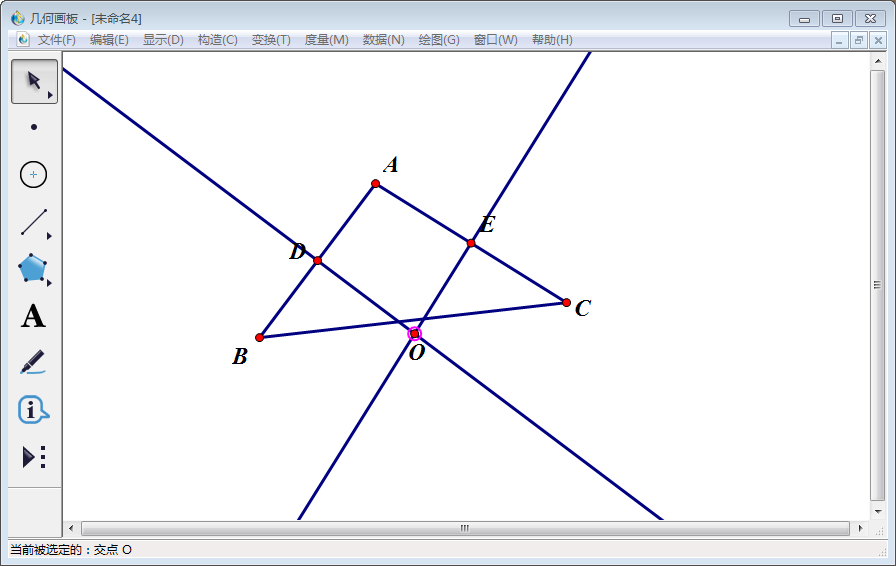Viewport: 896px width, 566px height.
Task: Select the Point tool
Action: pyautogui.click(x=34, y=127)
